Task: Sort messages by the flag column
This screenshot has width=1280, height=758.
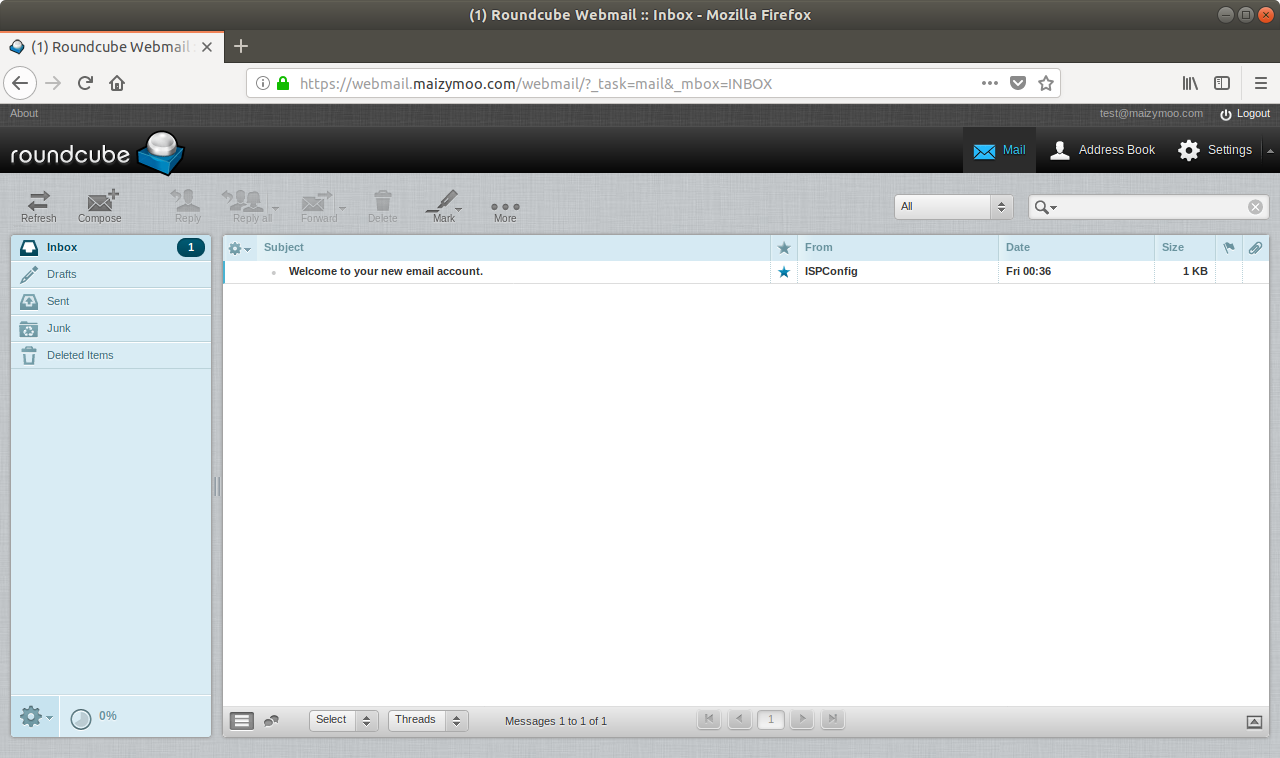Action: 1229,248
